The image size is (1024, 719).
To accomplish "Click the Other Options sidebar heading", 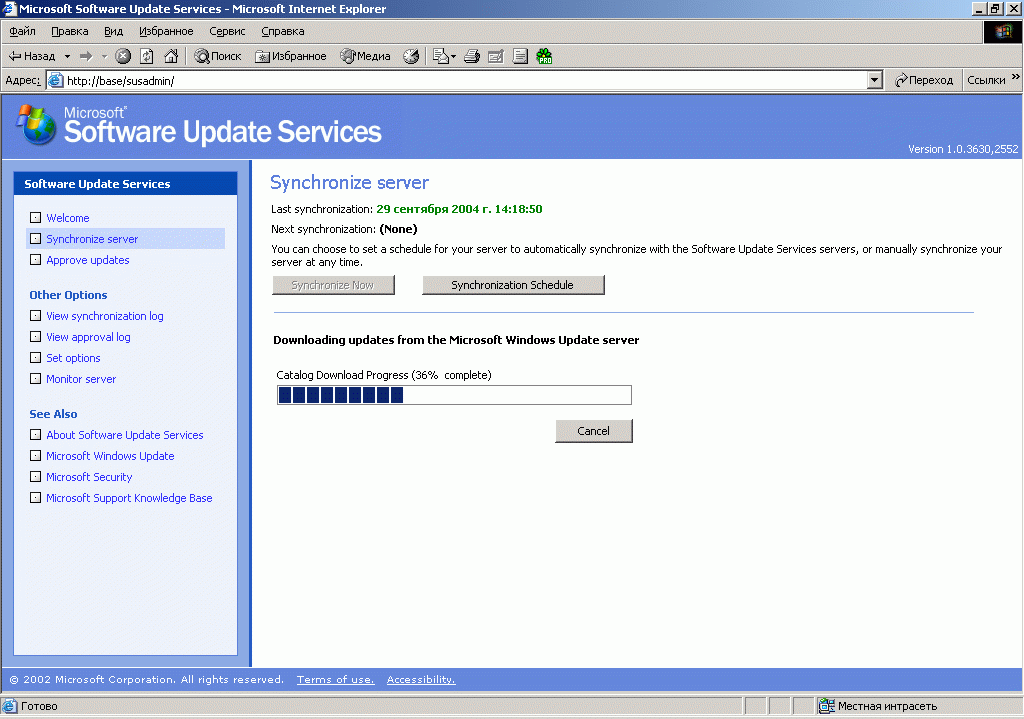I will pos(68,295).
